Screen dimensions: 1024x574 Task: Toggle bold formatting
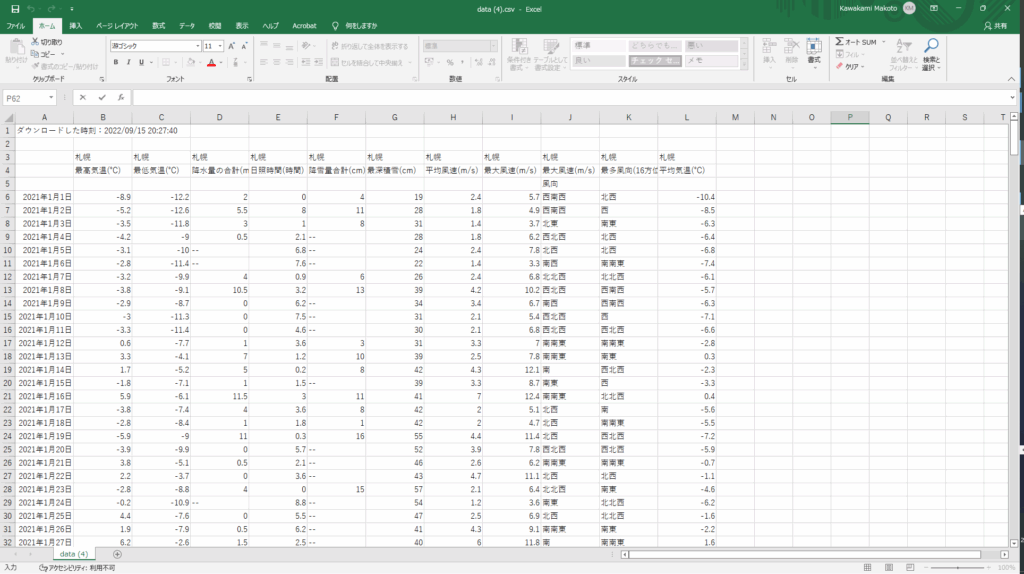[116, 62]
